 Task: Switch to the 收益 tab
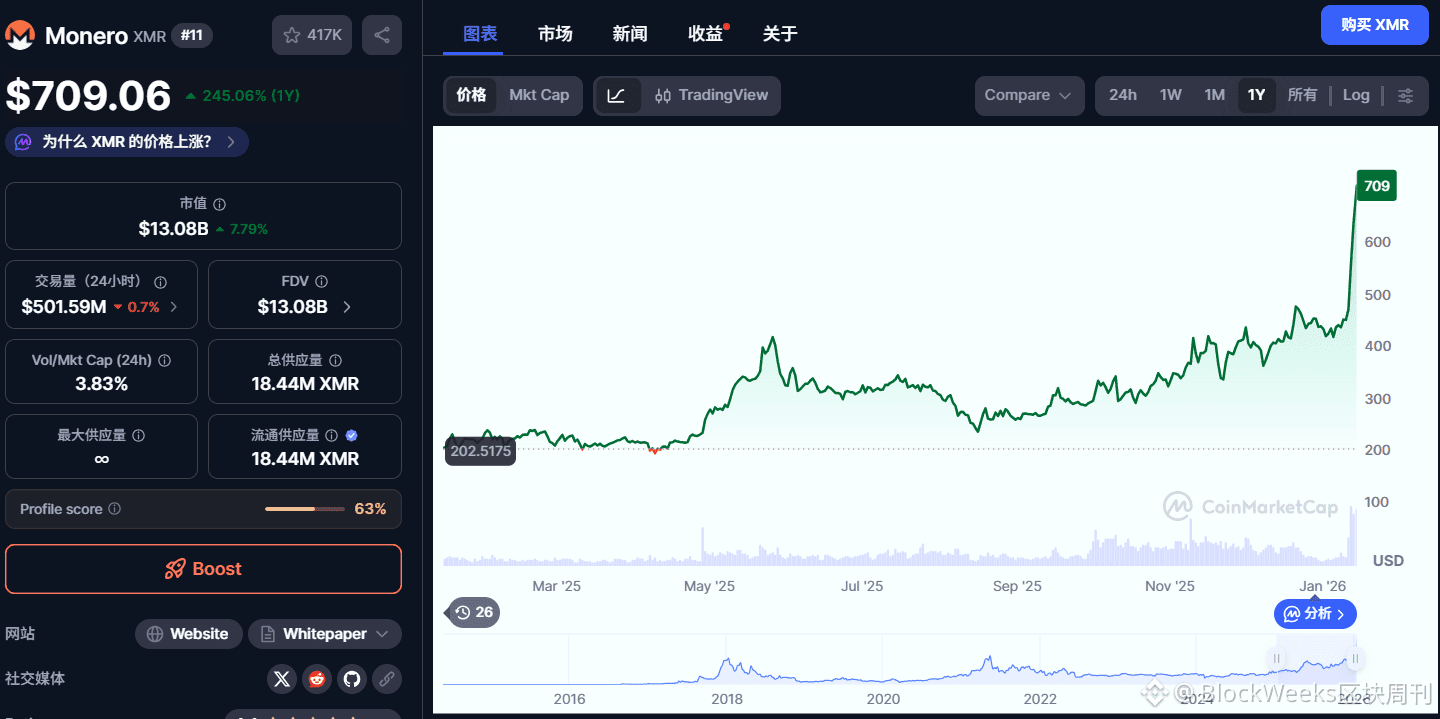point(705,34)
